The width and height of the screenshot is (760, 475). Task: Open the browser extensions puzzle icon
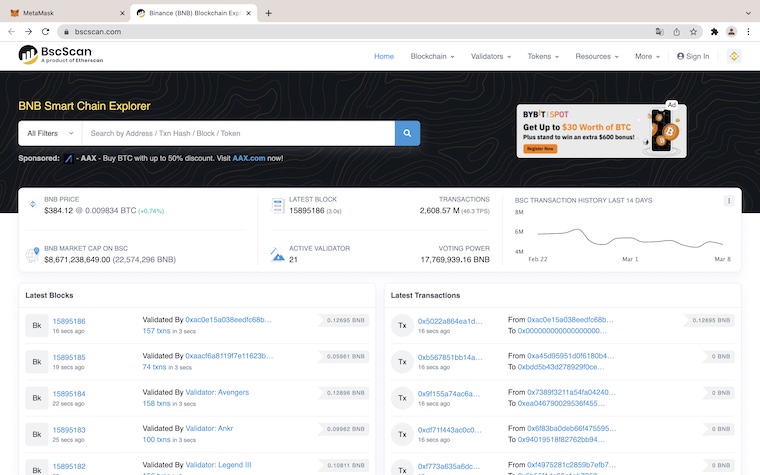click(714, 31)
